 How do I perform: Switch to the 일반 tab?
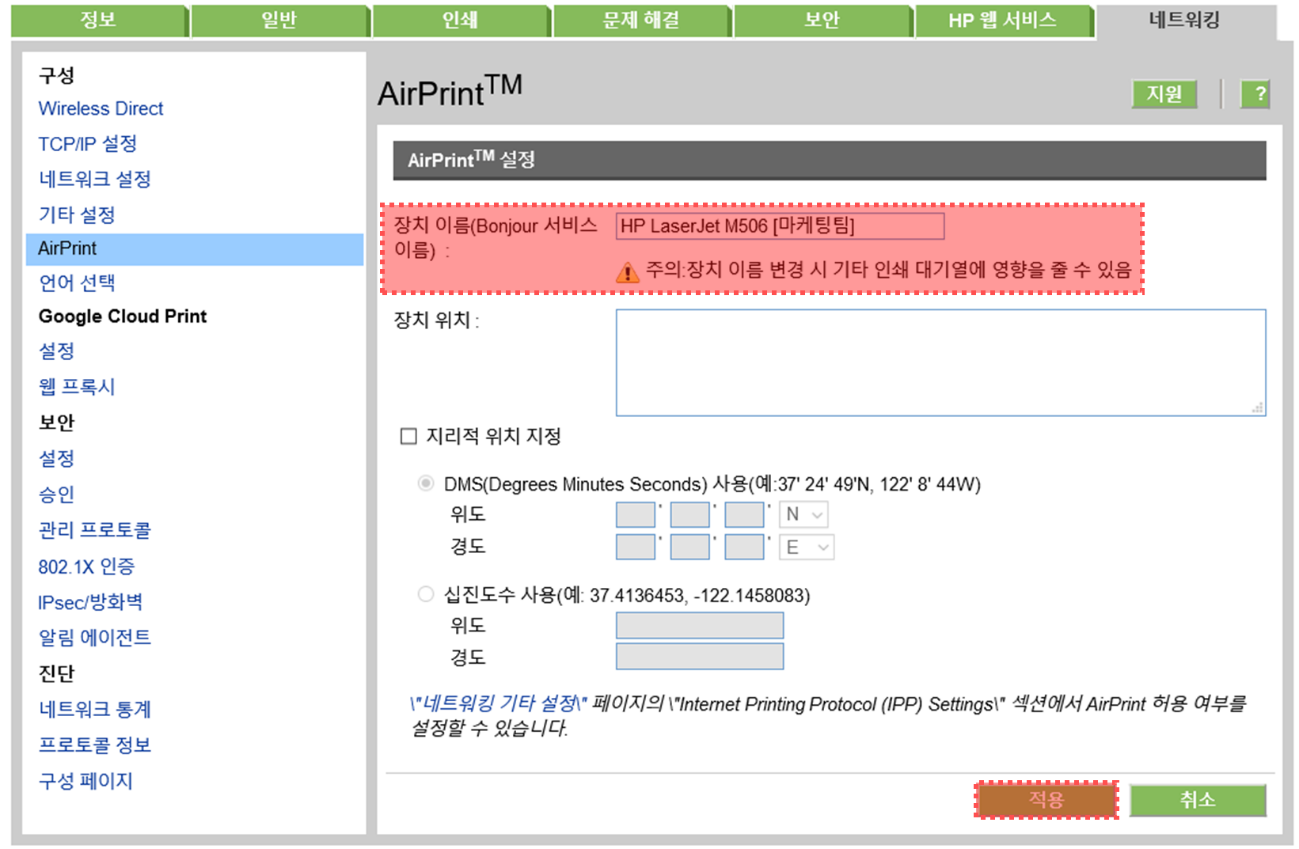point(278,20)
